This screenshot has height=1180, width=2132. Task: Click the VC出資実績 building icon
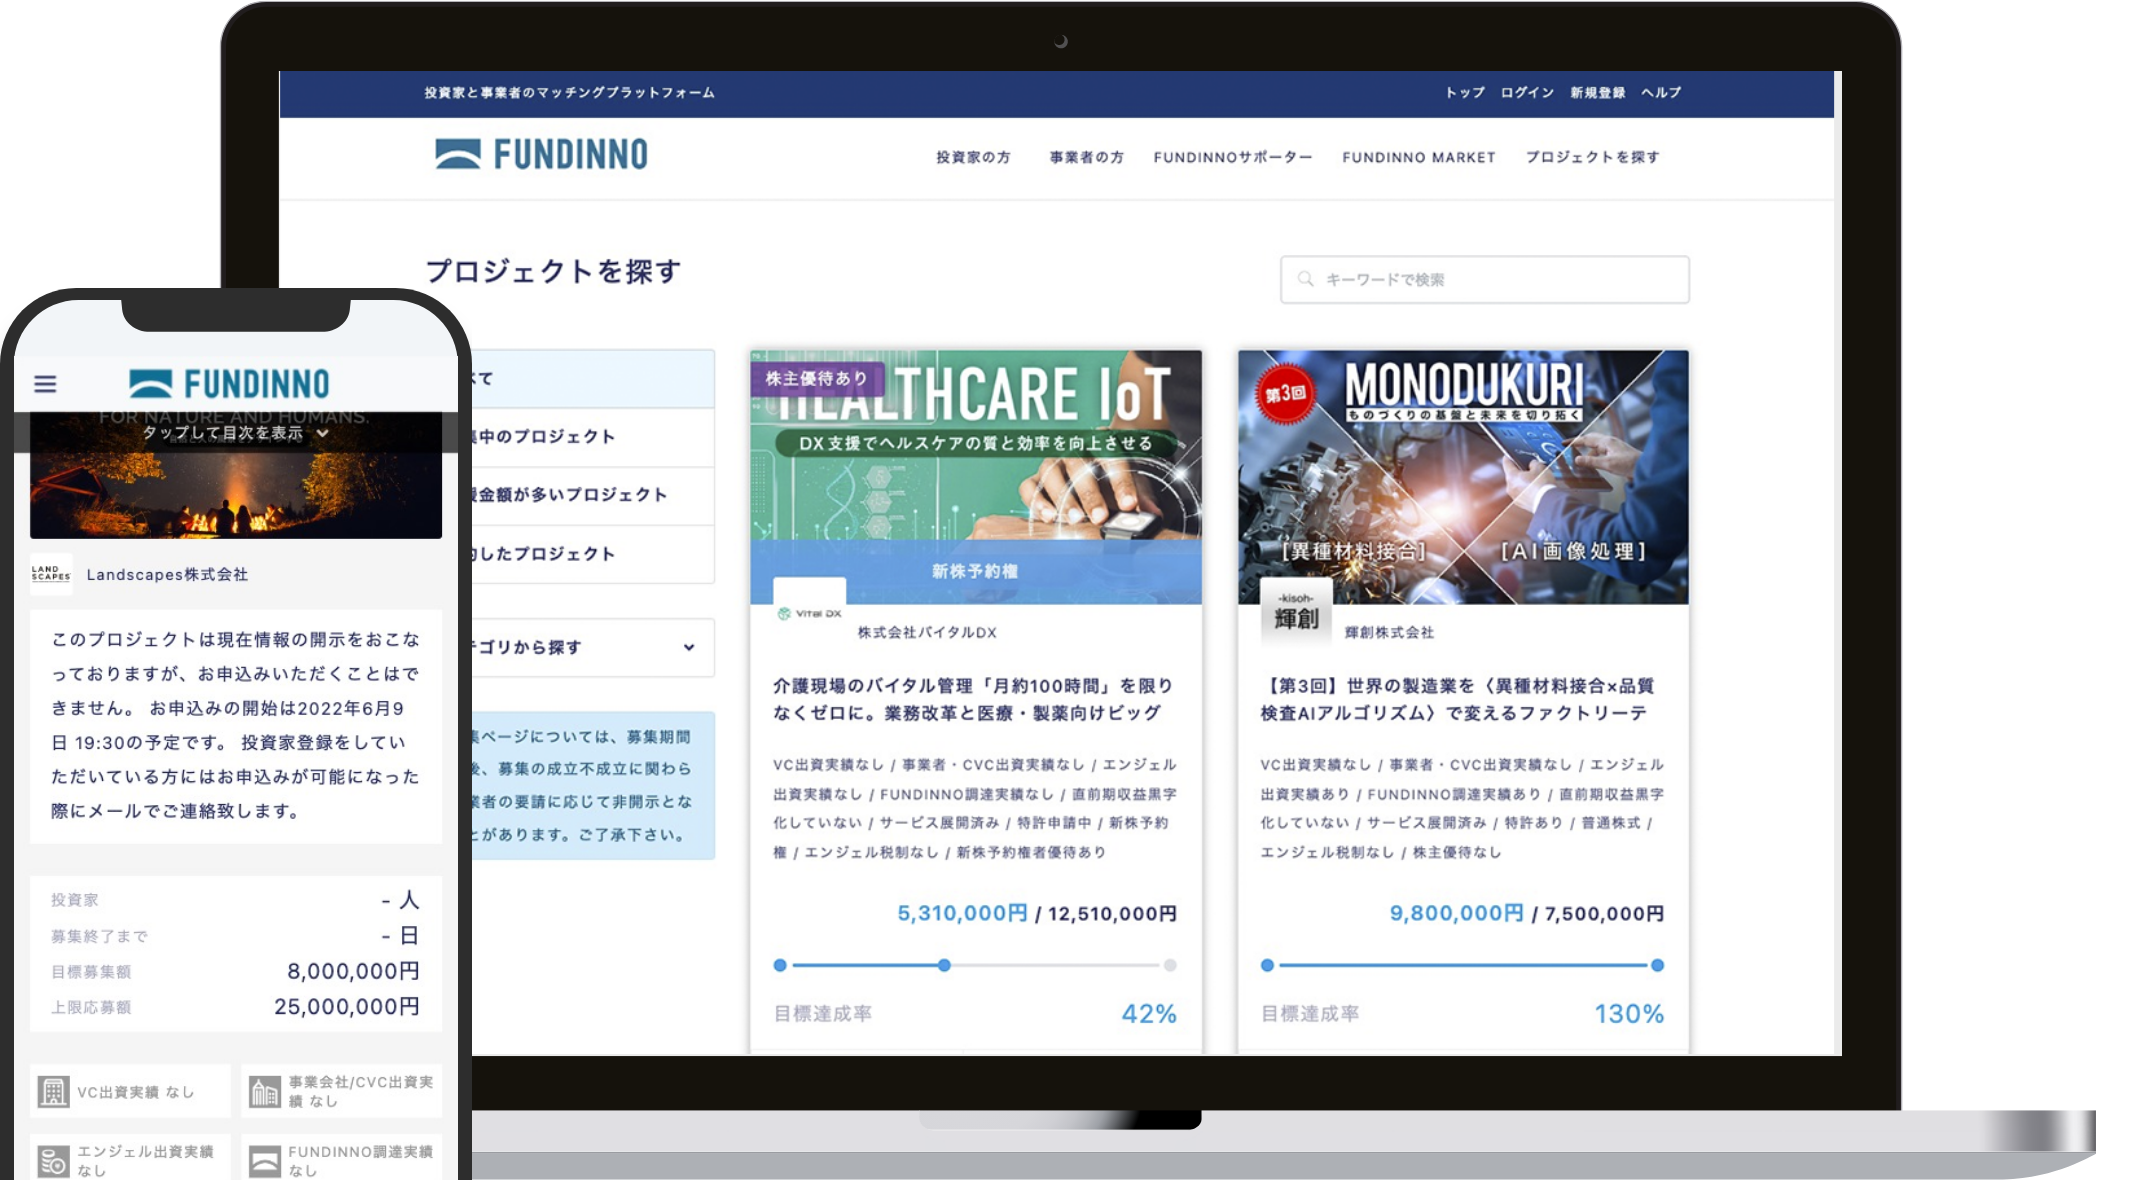click(53, 1091)
